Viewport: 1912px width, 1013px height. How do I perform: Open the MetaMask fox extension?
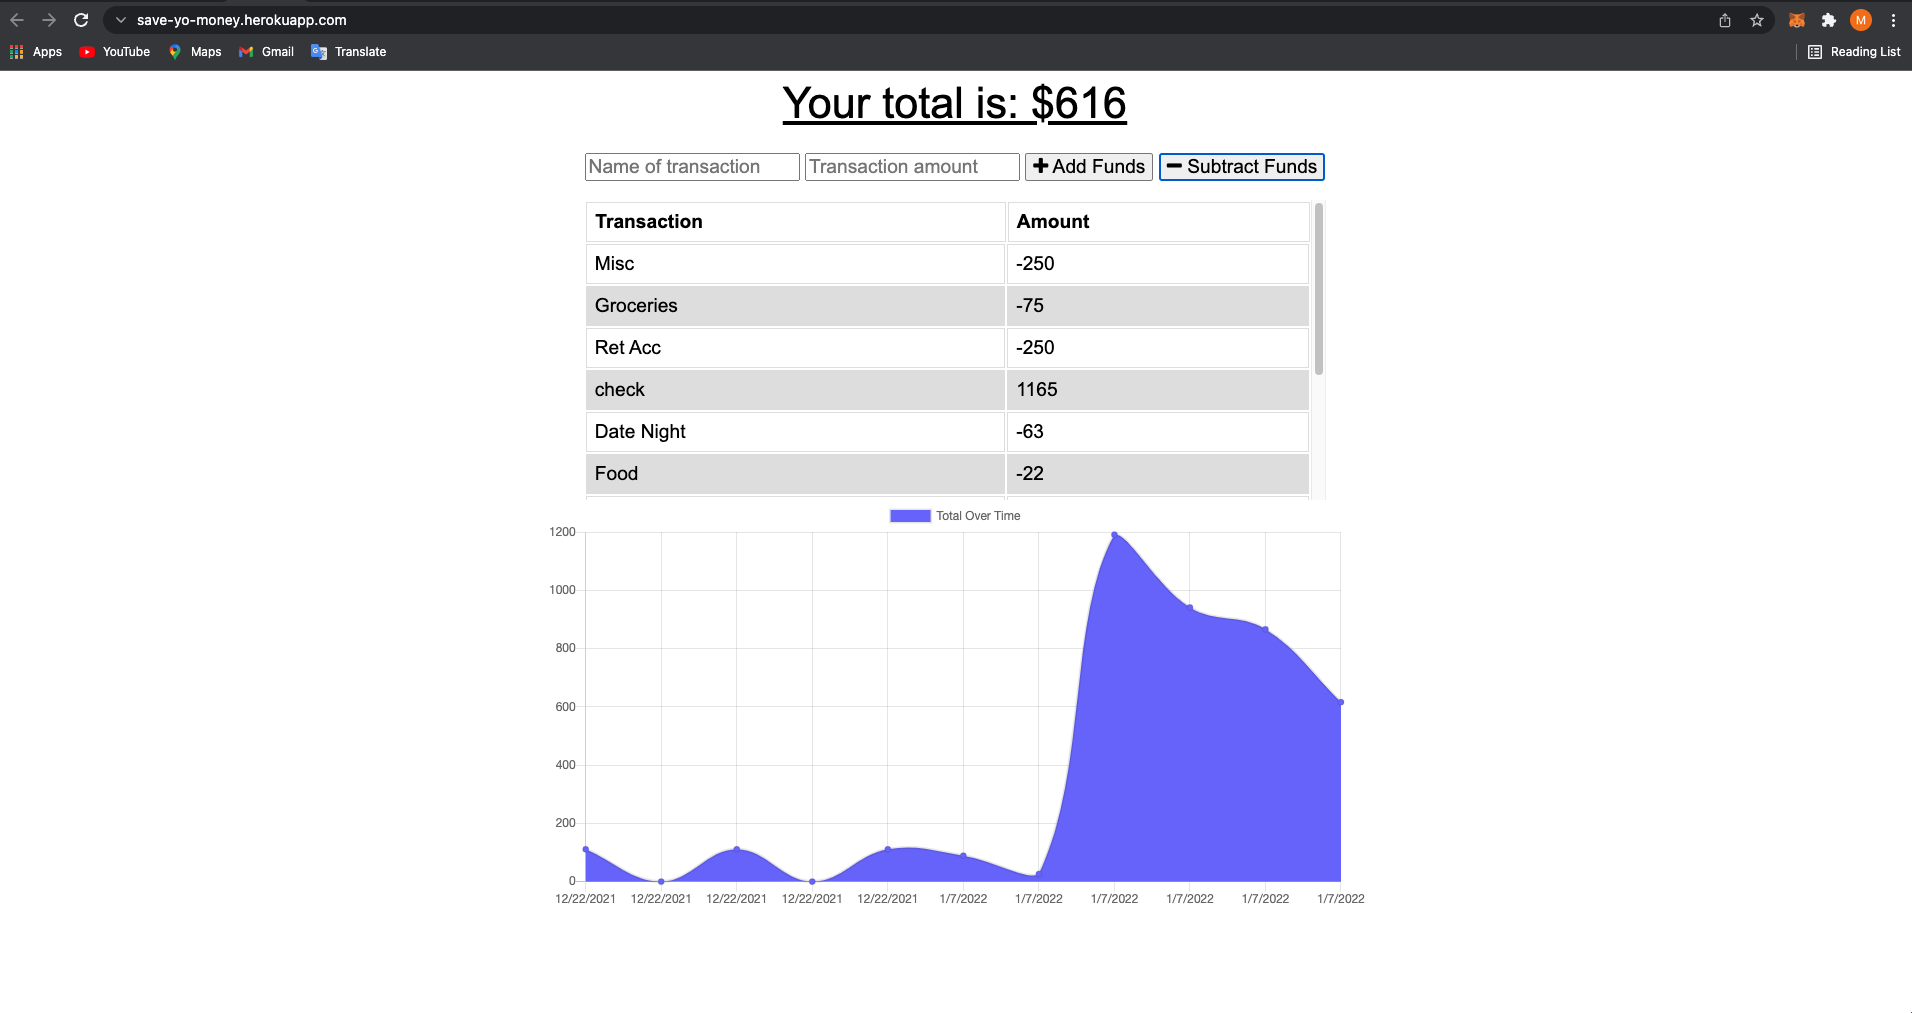pyautogui.click(x=1797, y=20)
